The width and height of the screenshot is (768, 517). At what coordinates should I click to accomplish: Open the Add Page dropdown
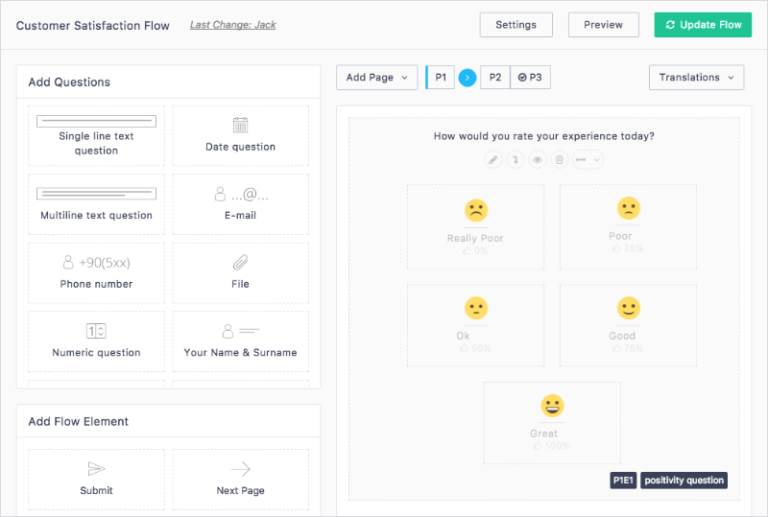pos(376,78)
